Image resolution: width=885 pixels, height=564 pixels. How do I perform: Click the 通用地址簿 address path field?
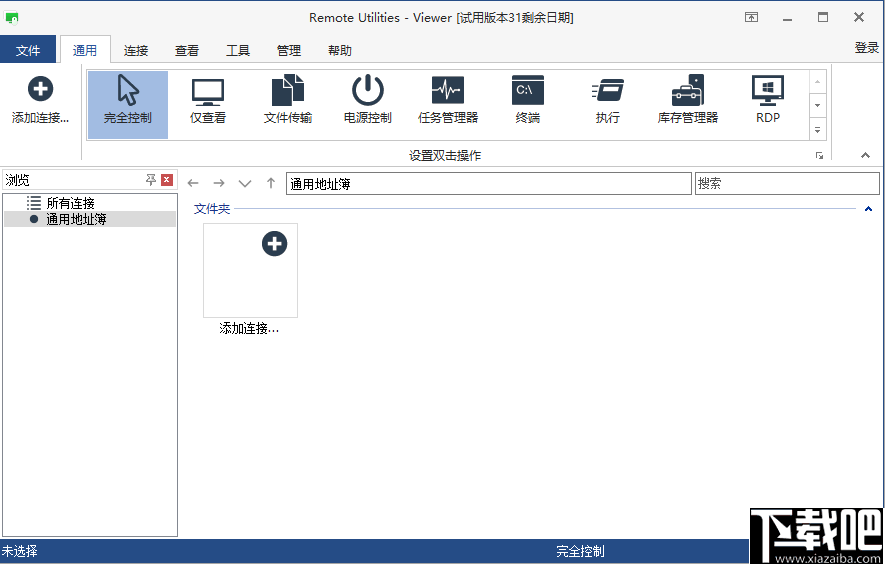pyautogui.click(x=489, y=183)
